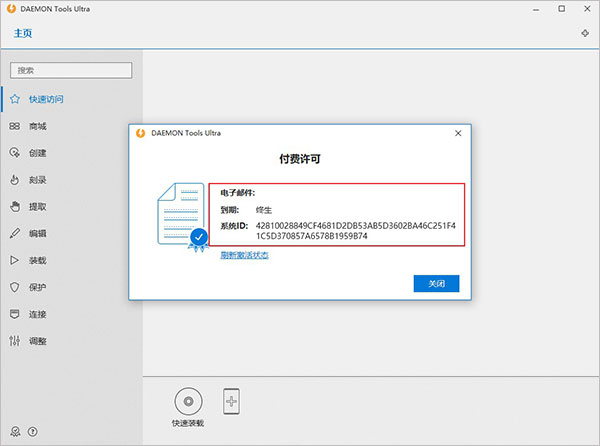
Task: Click the 付费许可 dialog heading
Action: click(x=300, y=159)
